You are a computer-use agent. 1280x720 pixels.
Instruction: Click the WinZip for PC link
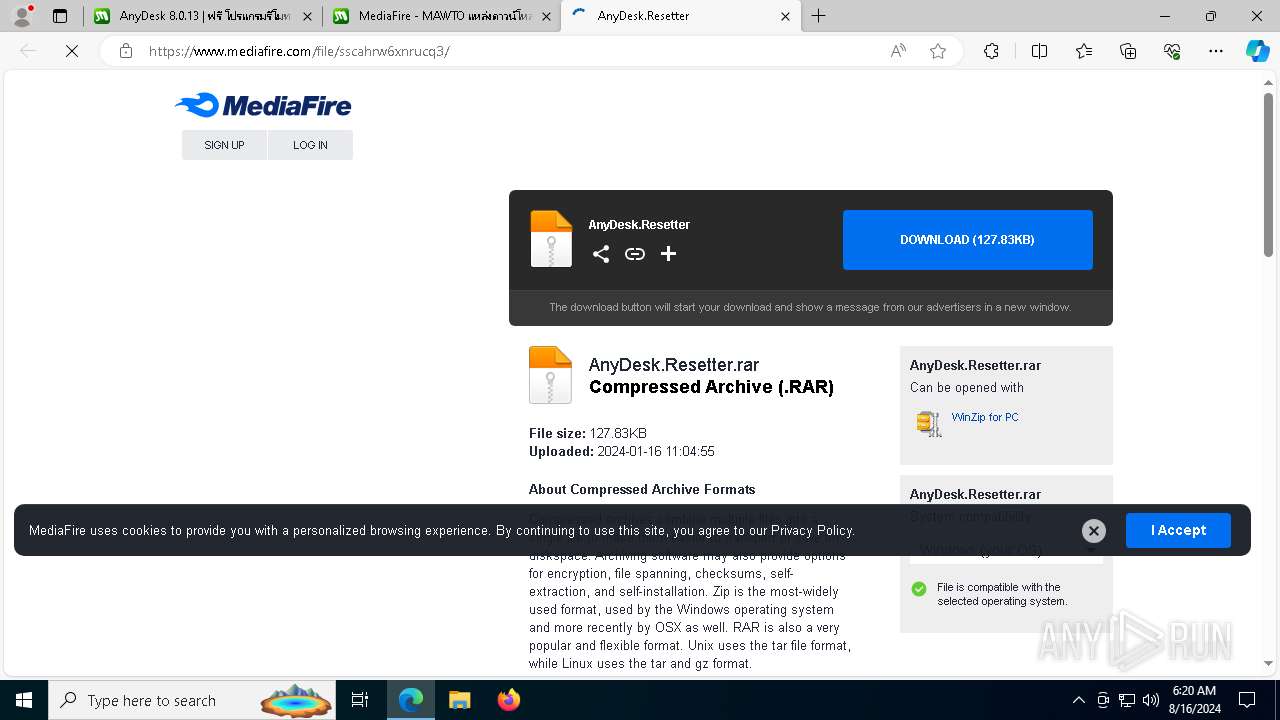[x=985, y=417]
